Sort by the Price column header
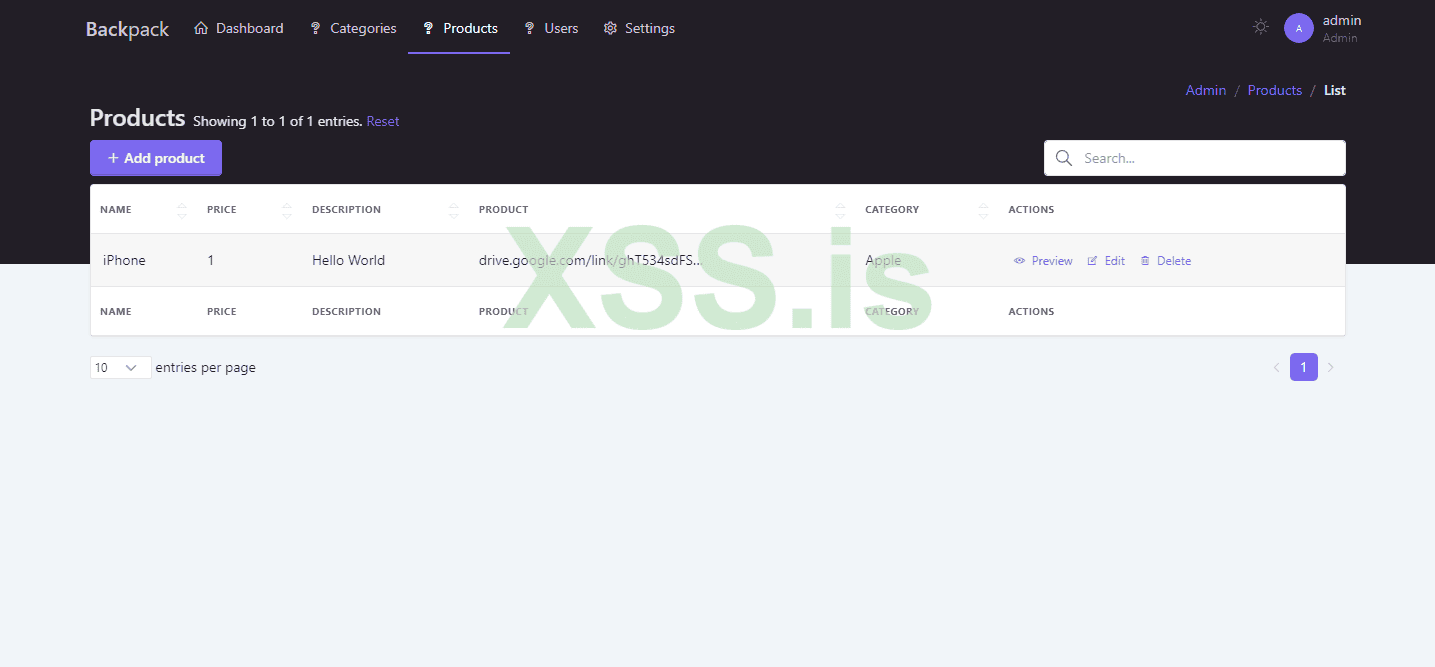1435x667 pixels. [x=222, y=210]
